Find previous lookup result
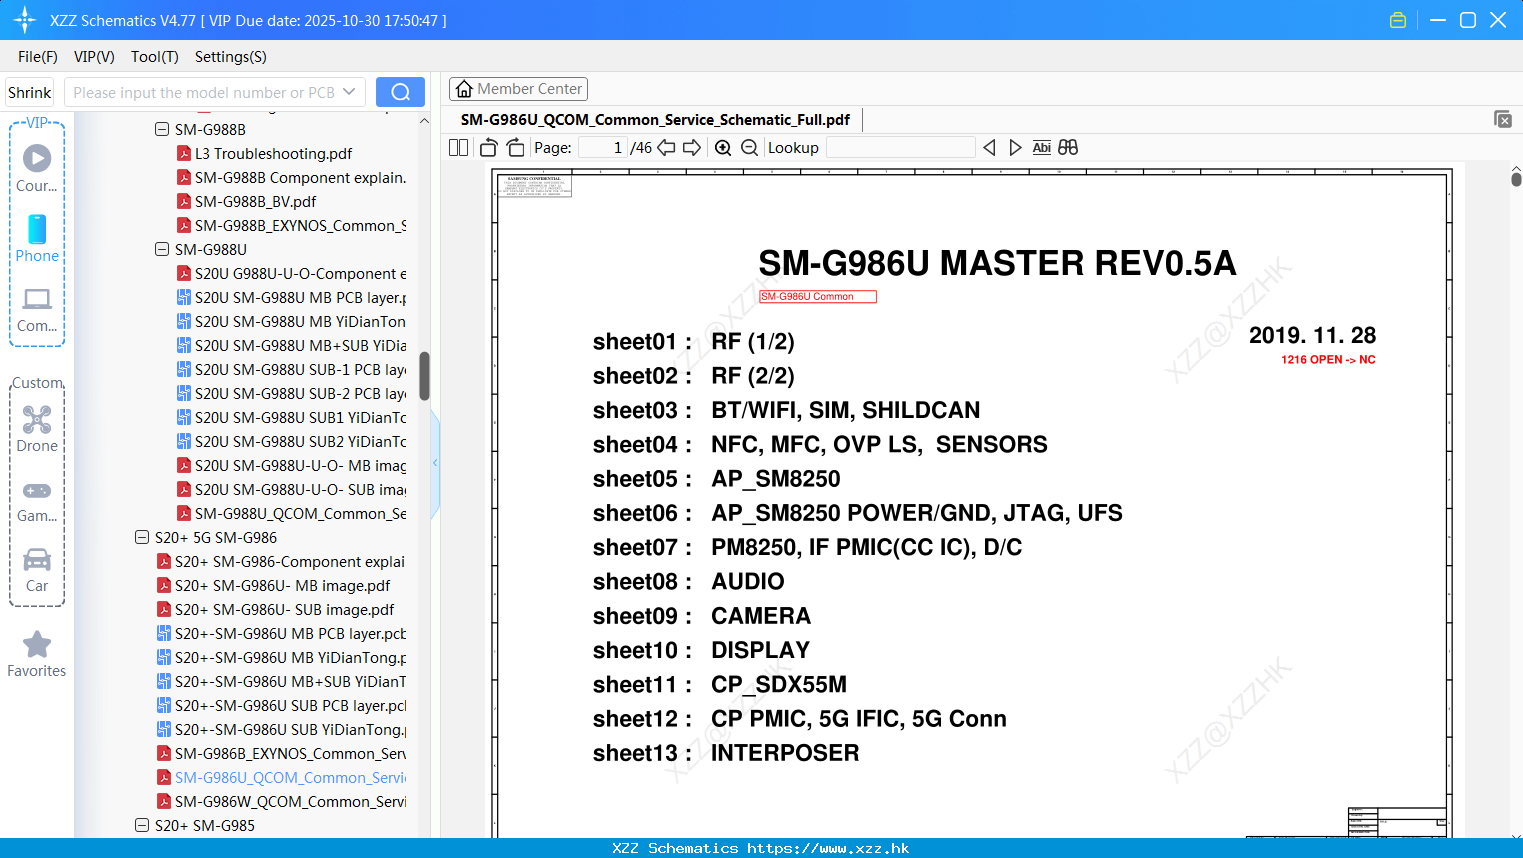This screenshot has width=1523, height=858. pyautogui.click(x=989, y=148)
